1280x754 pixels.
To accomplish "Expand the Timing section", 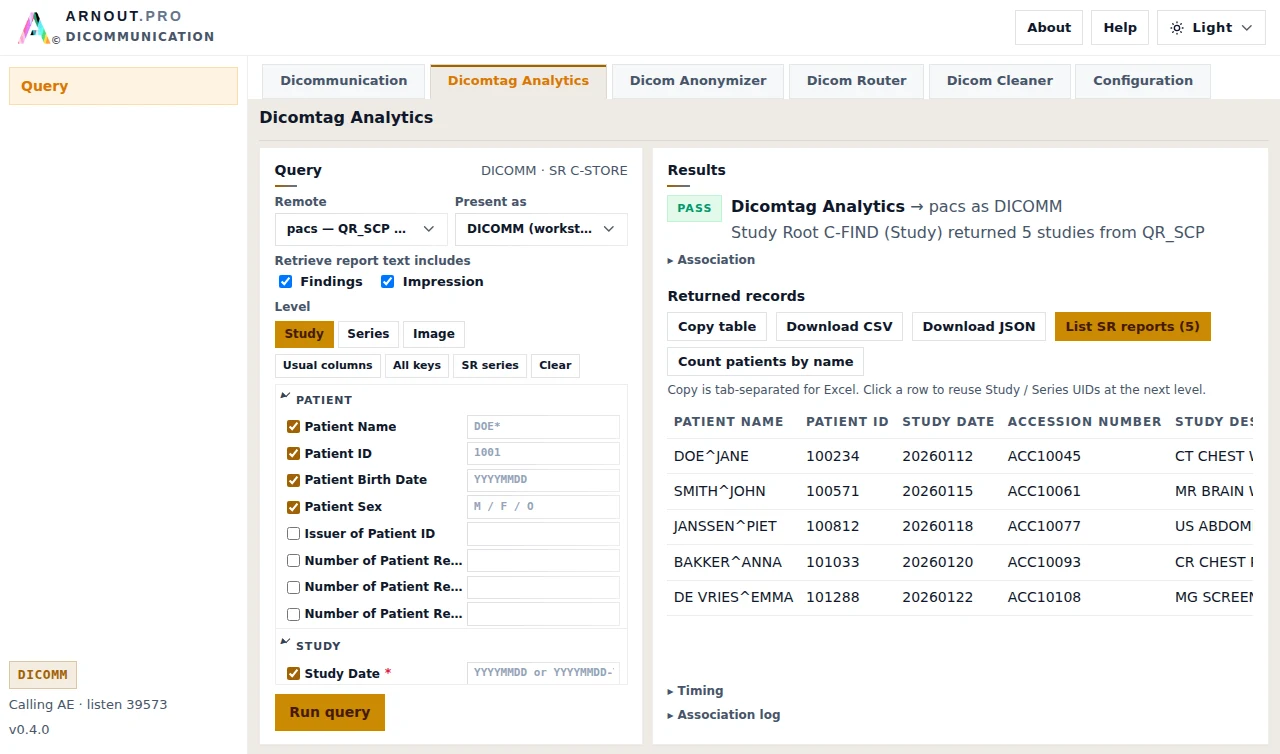I will (696, 691).
